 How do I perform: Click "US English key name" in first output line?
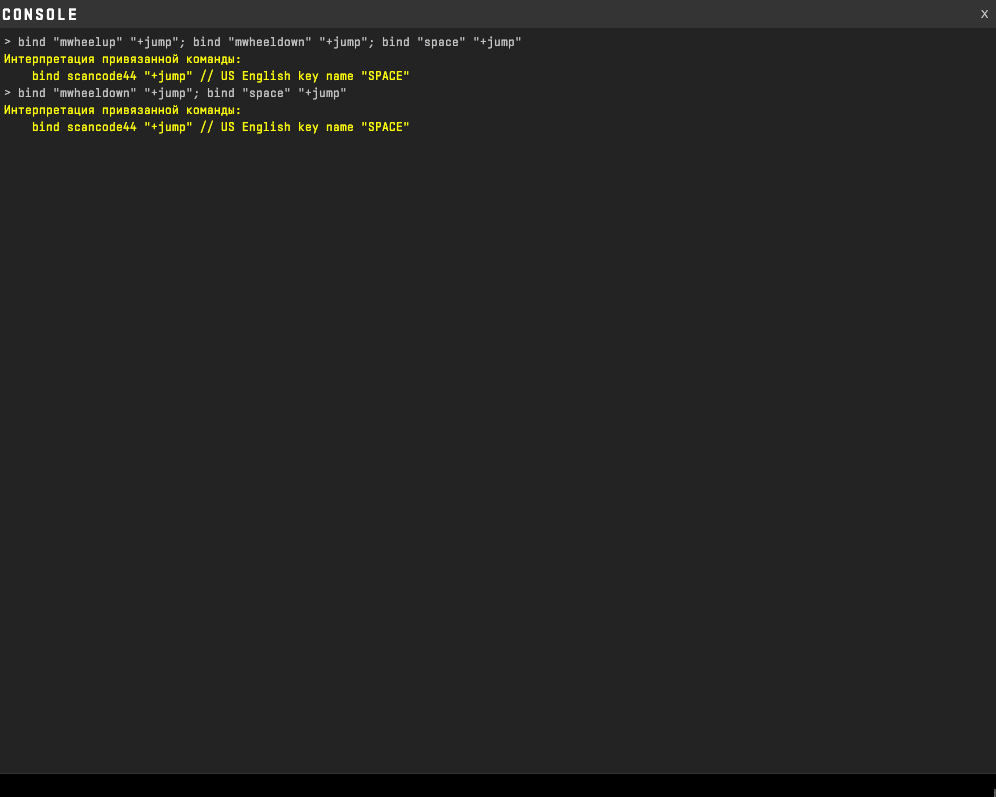coord(287,76)
